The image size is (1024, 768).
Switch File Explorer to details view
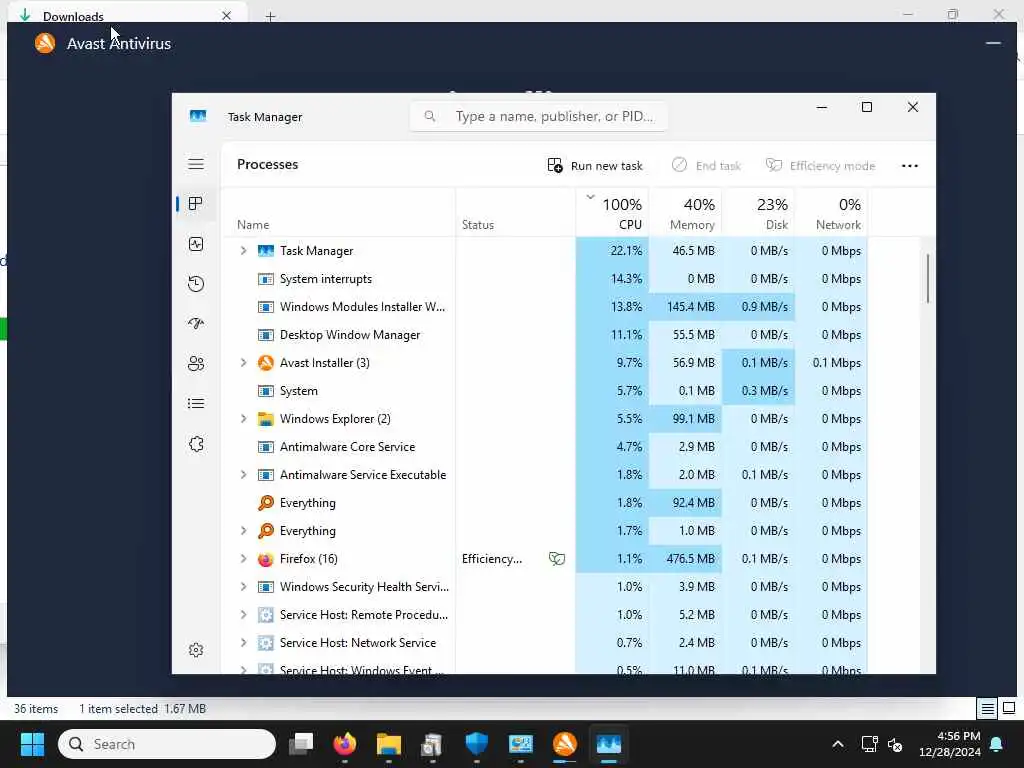[x=987, y=708]
